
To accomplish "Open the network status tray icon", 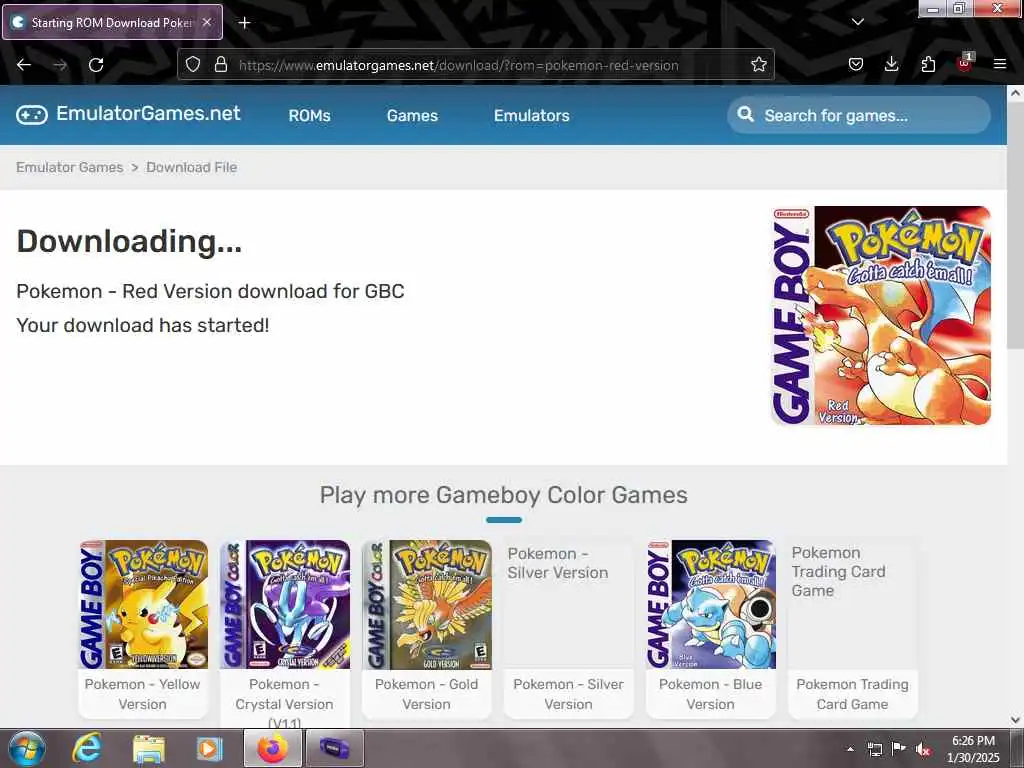I will pyautogui.click(x=875, y=749).
